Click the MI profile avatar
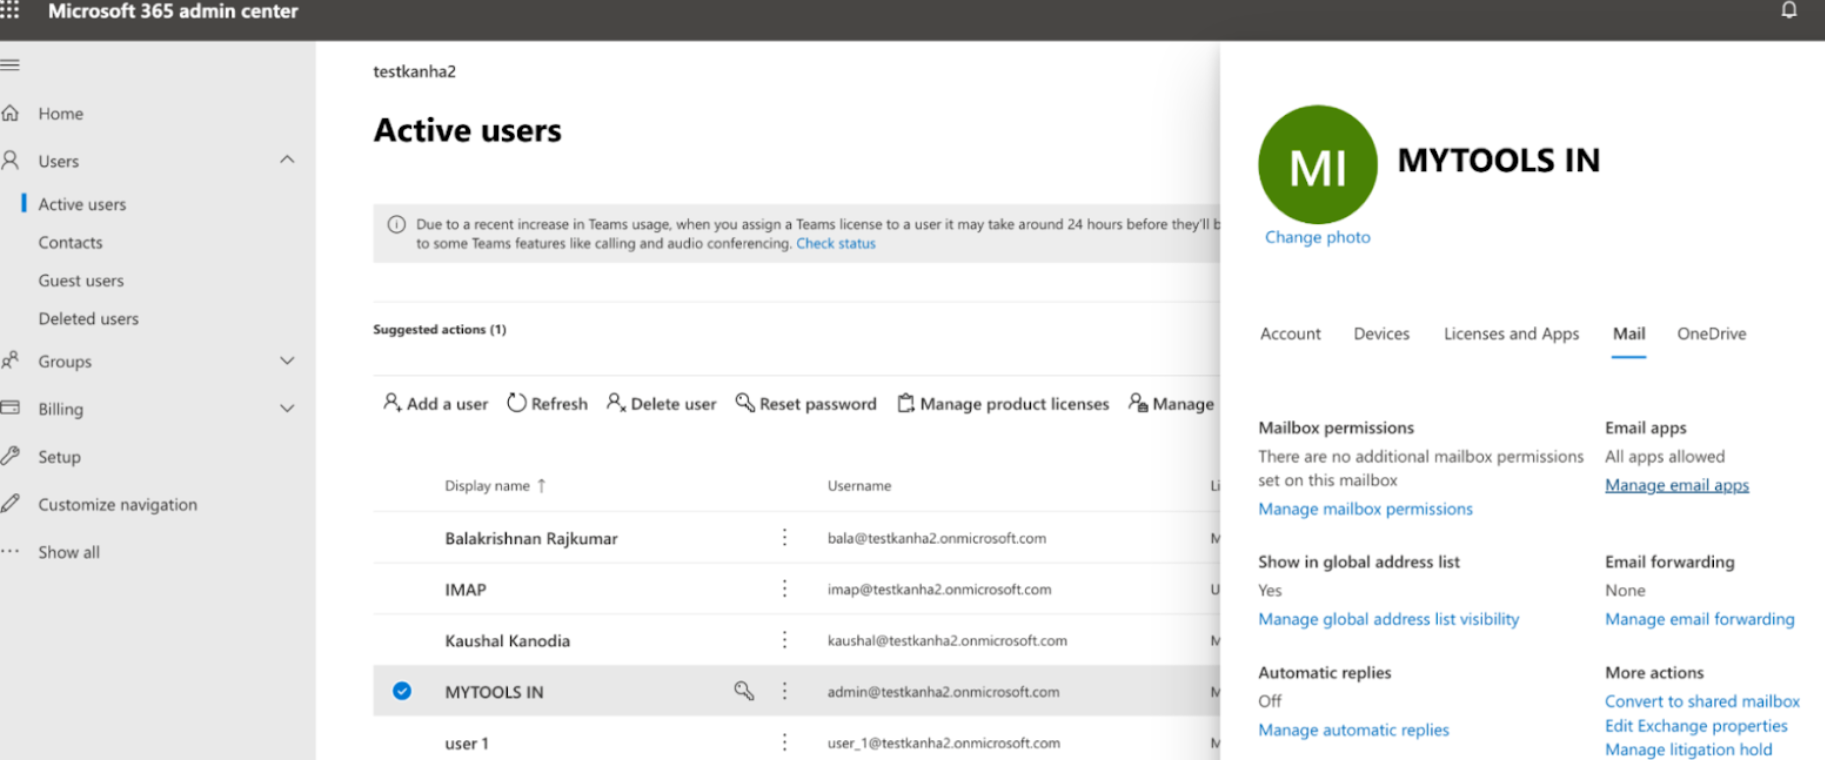Screen dimensions: 1825x760 tap(1317, 164)
